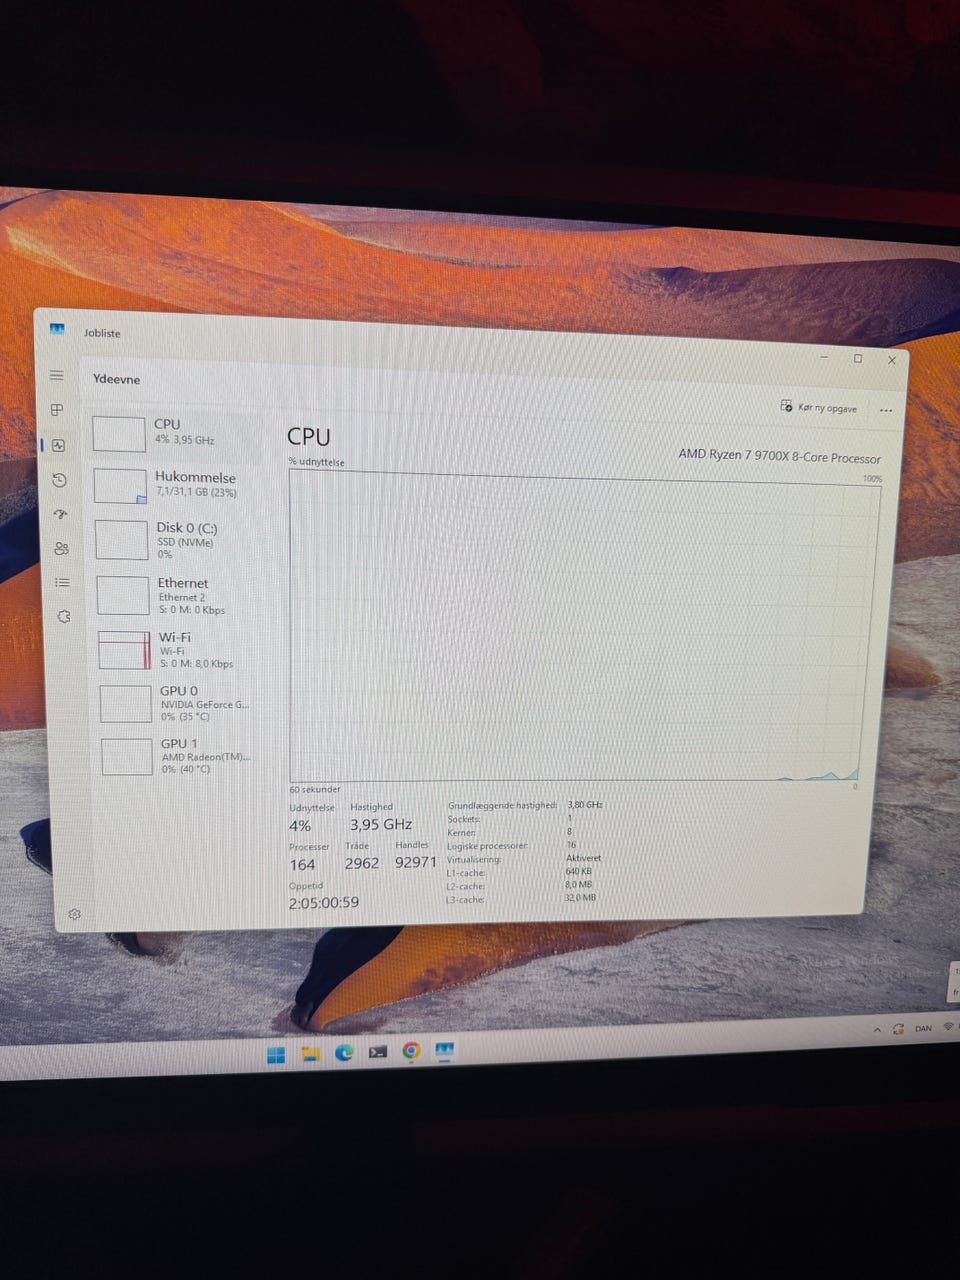Image resolution: width=960 pixels, height=1280 pixels.
Task: Select the Wi-Fi performance entry
Action: (180, 649)
